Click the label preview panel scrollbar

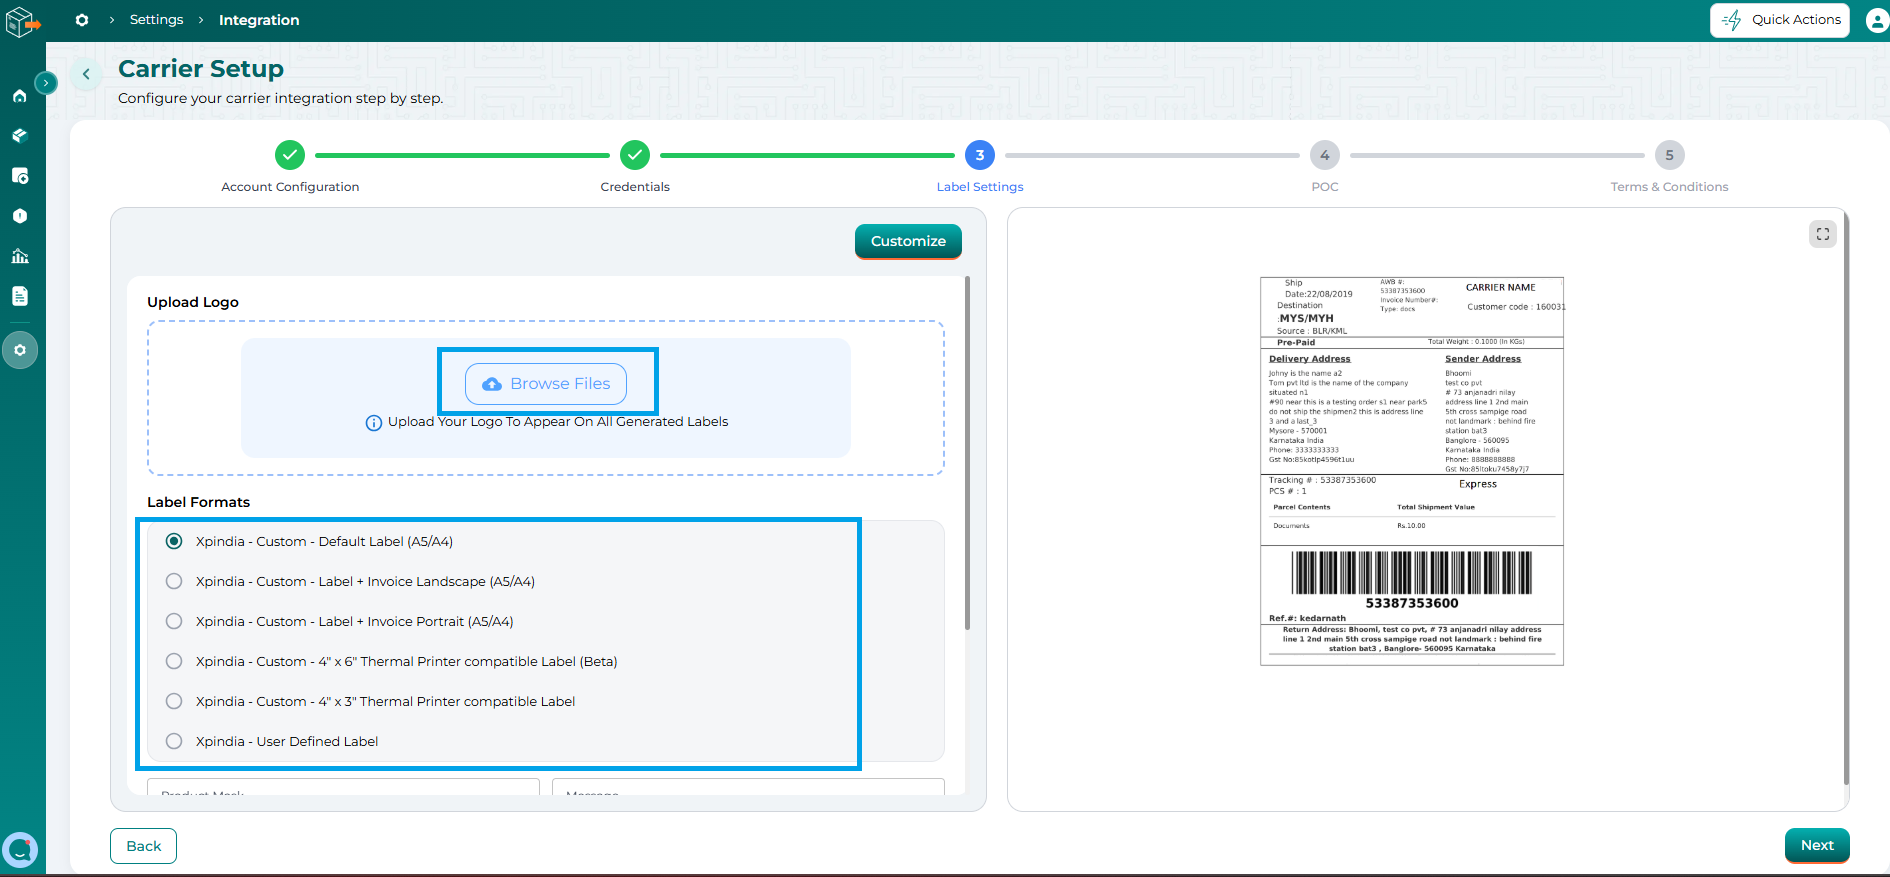1846,500
